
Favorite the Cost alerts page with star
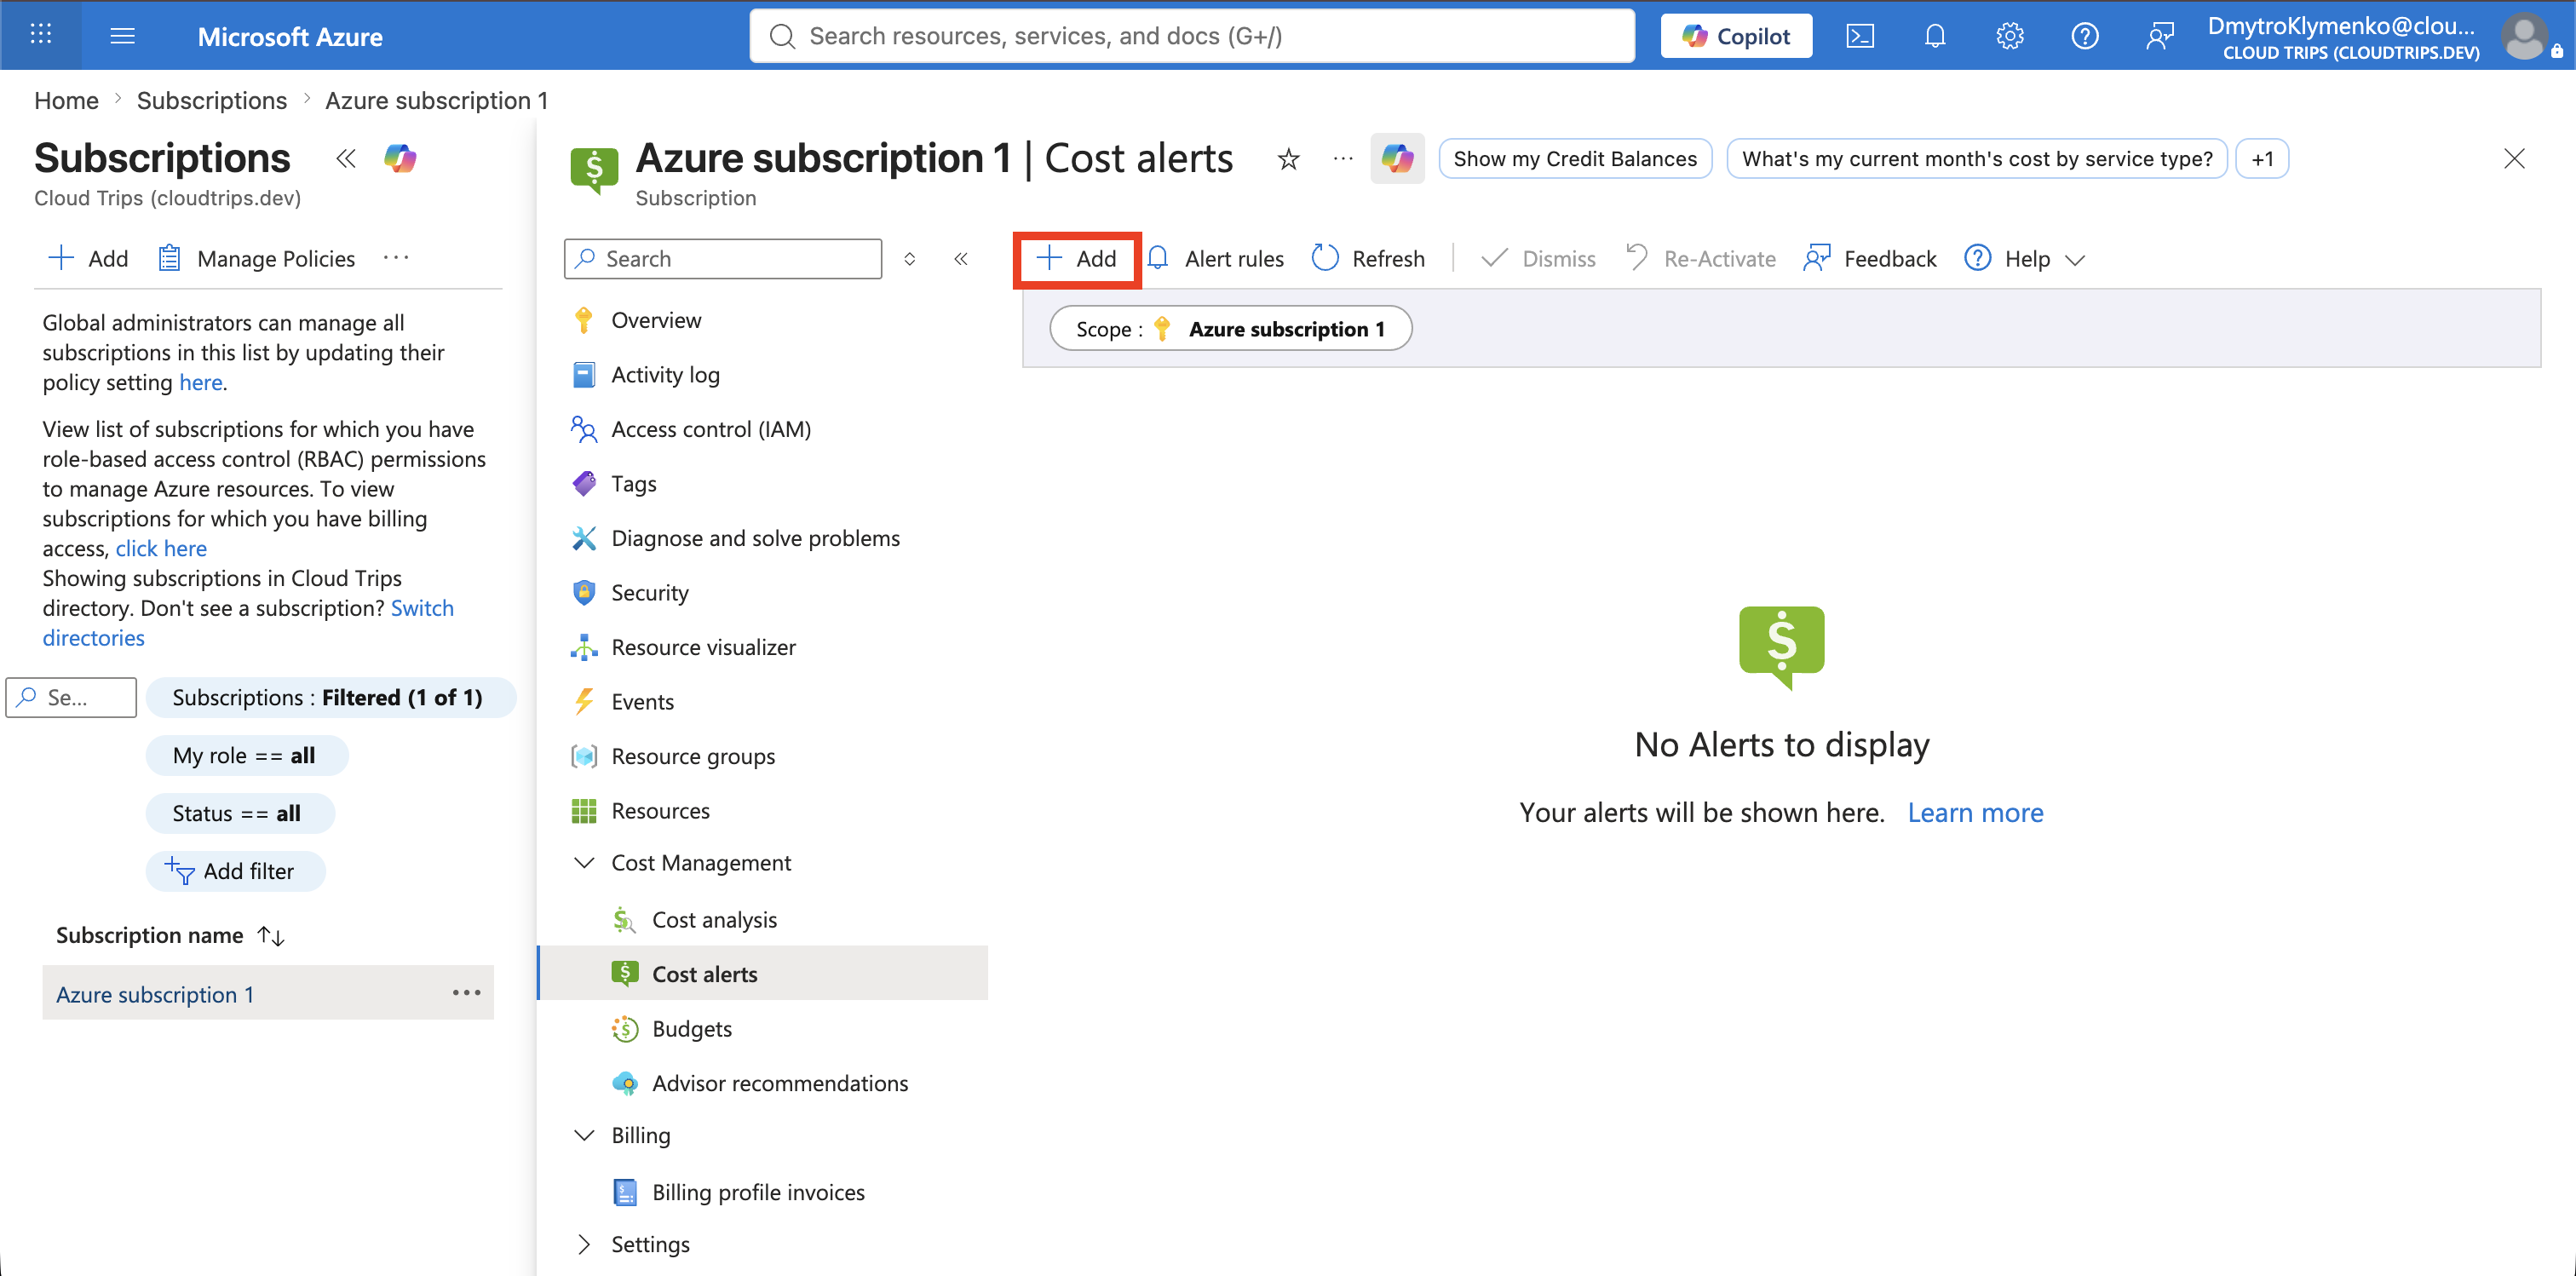[1288, 159]
